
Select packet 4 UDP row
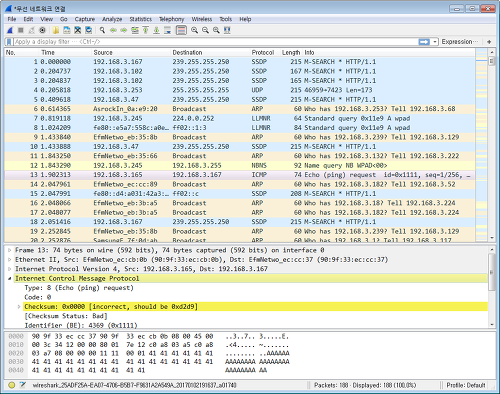[x=240, y=90]
